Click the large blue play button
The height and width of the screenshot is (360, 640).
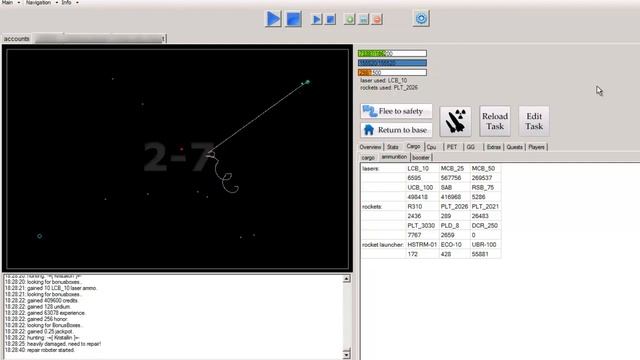[273, 19]
